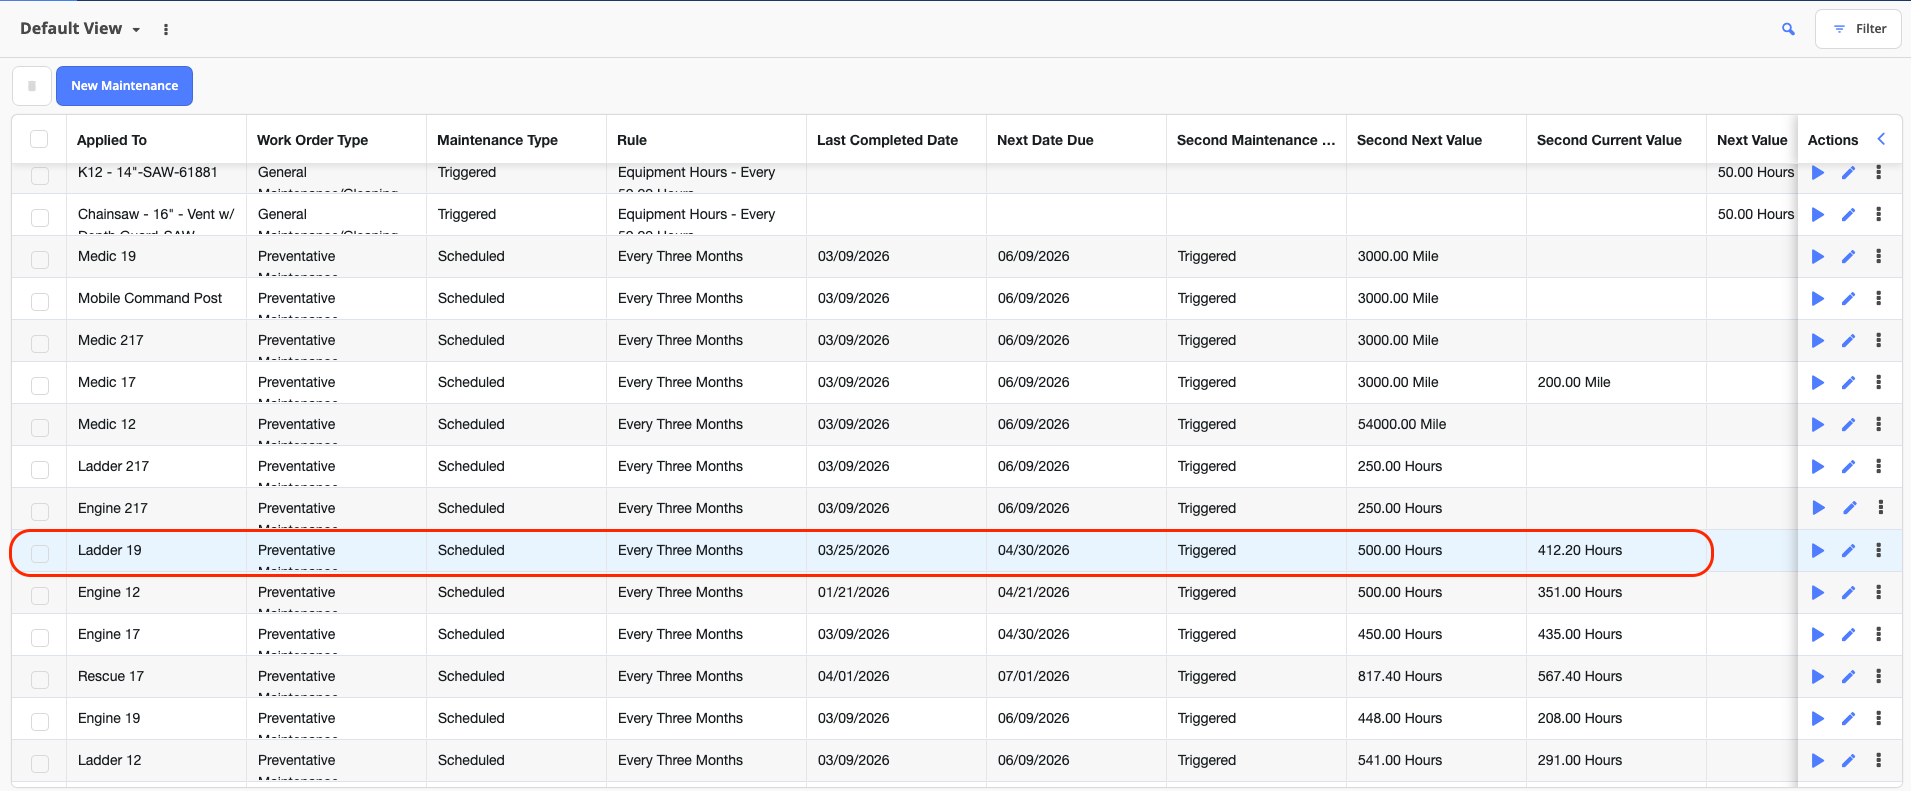This screenshot has height=791, width=1911.
Task: Open more options for Medic 217
Action: click(x=1879, y=341)
